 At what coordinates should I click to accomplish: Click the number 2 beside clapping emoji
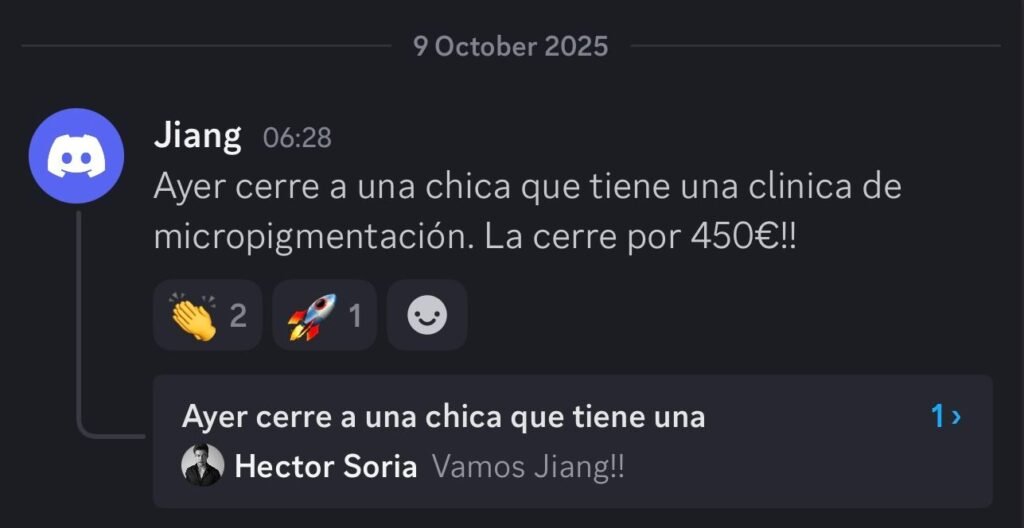click(238, 316)
